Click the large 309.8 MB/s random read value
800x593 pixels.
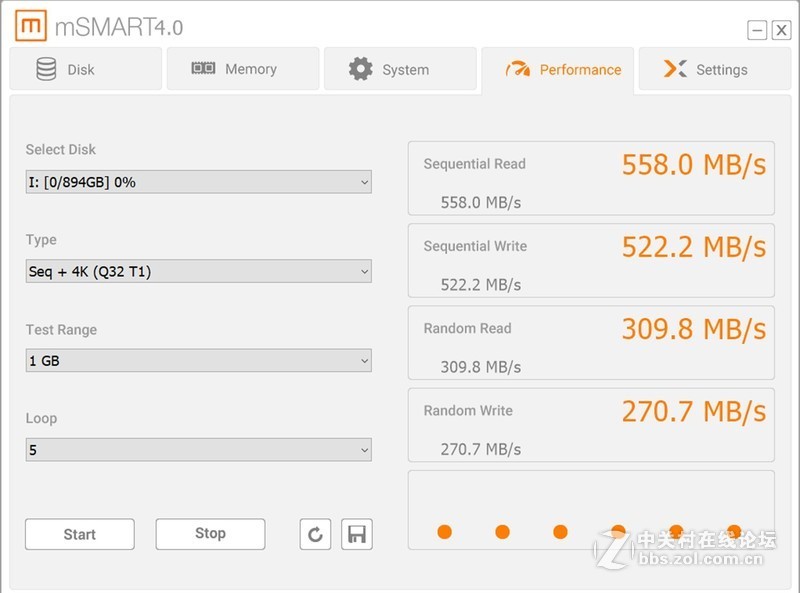[694, 329]
